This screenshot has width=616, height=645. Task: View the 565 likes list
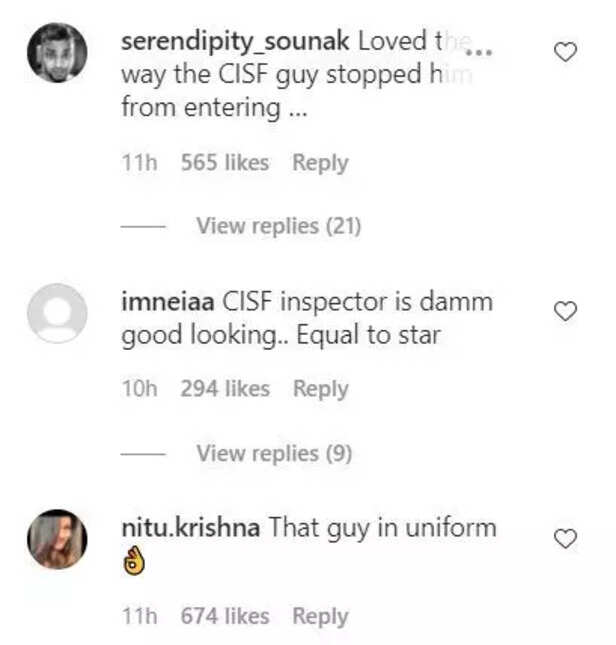224,162
